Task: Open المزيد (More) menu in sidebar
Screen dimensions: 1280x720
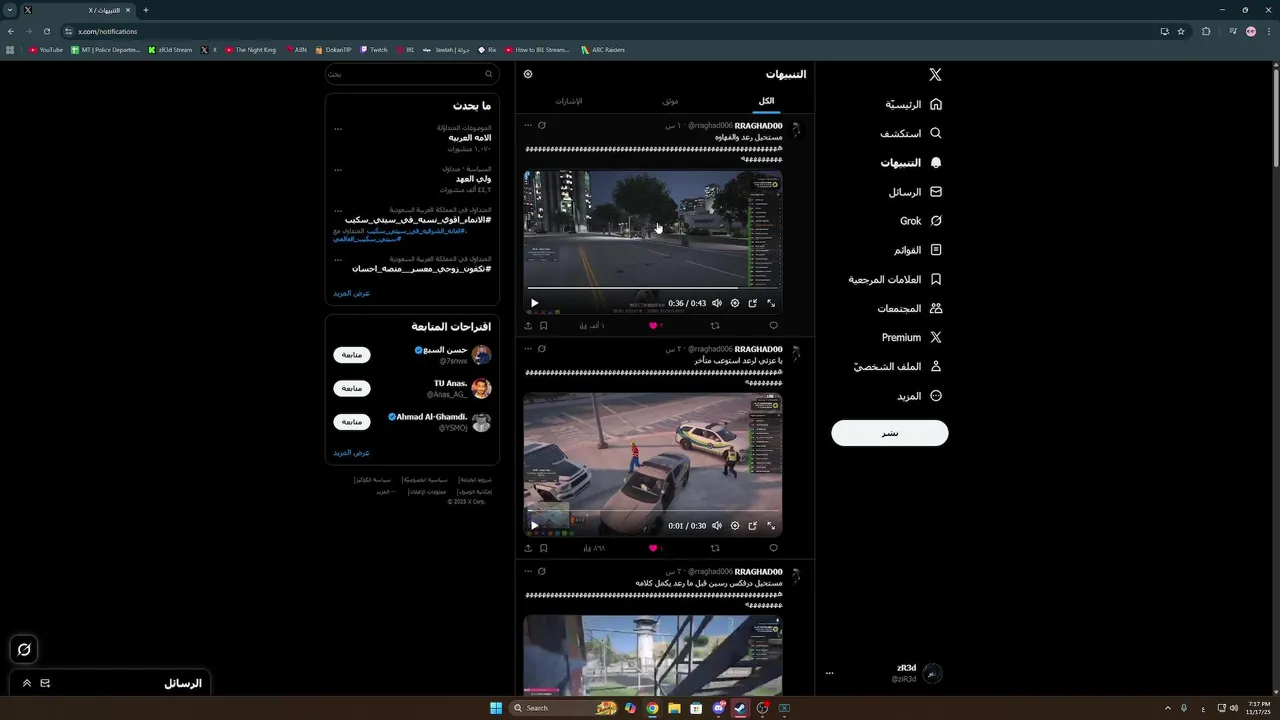Action: click(919, 396)
